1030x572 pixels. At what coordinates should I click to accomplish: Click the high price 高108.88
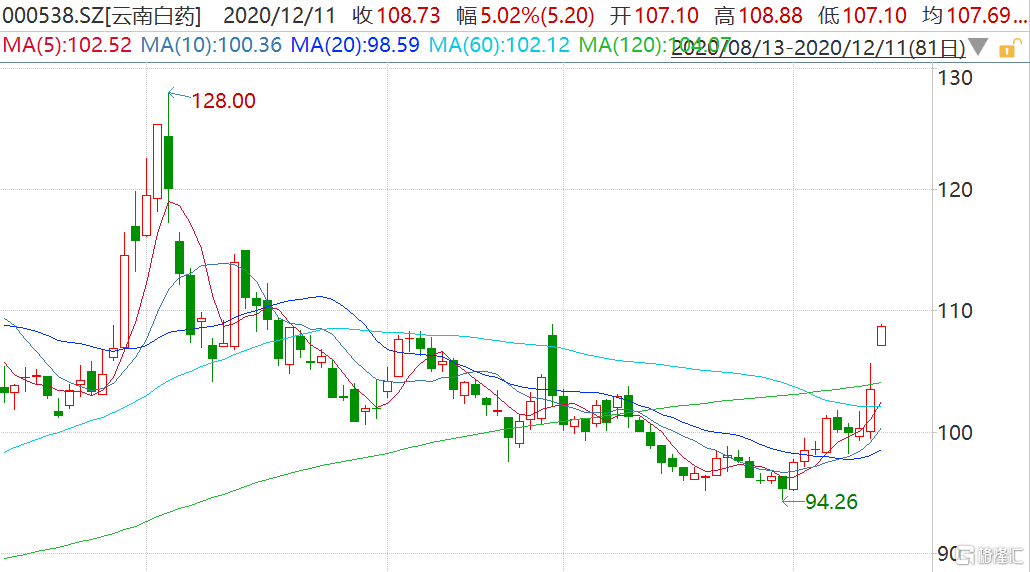(758, 16)
